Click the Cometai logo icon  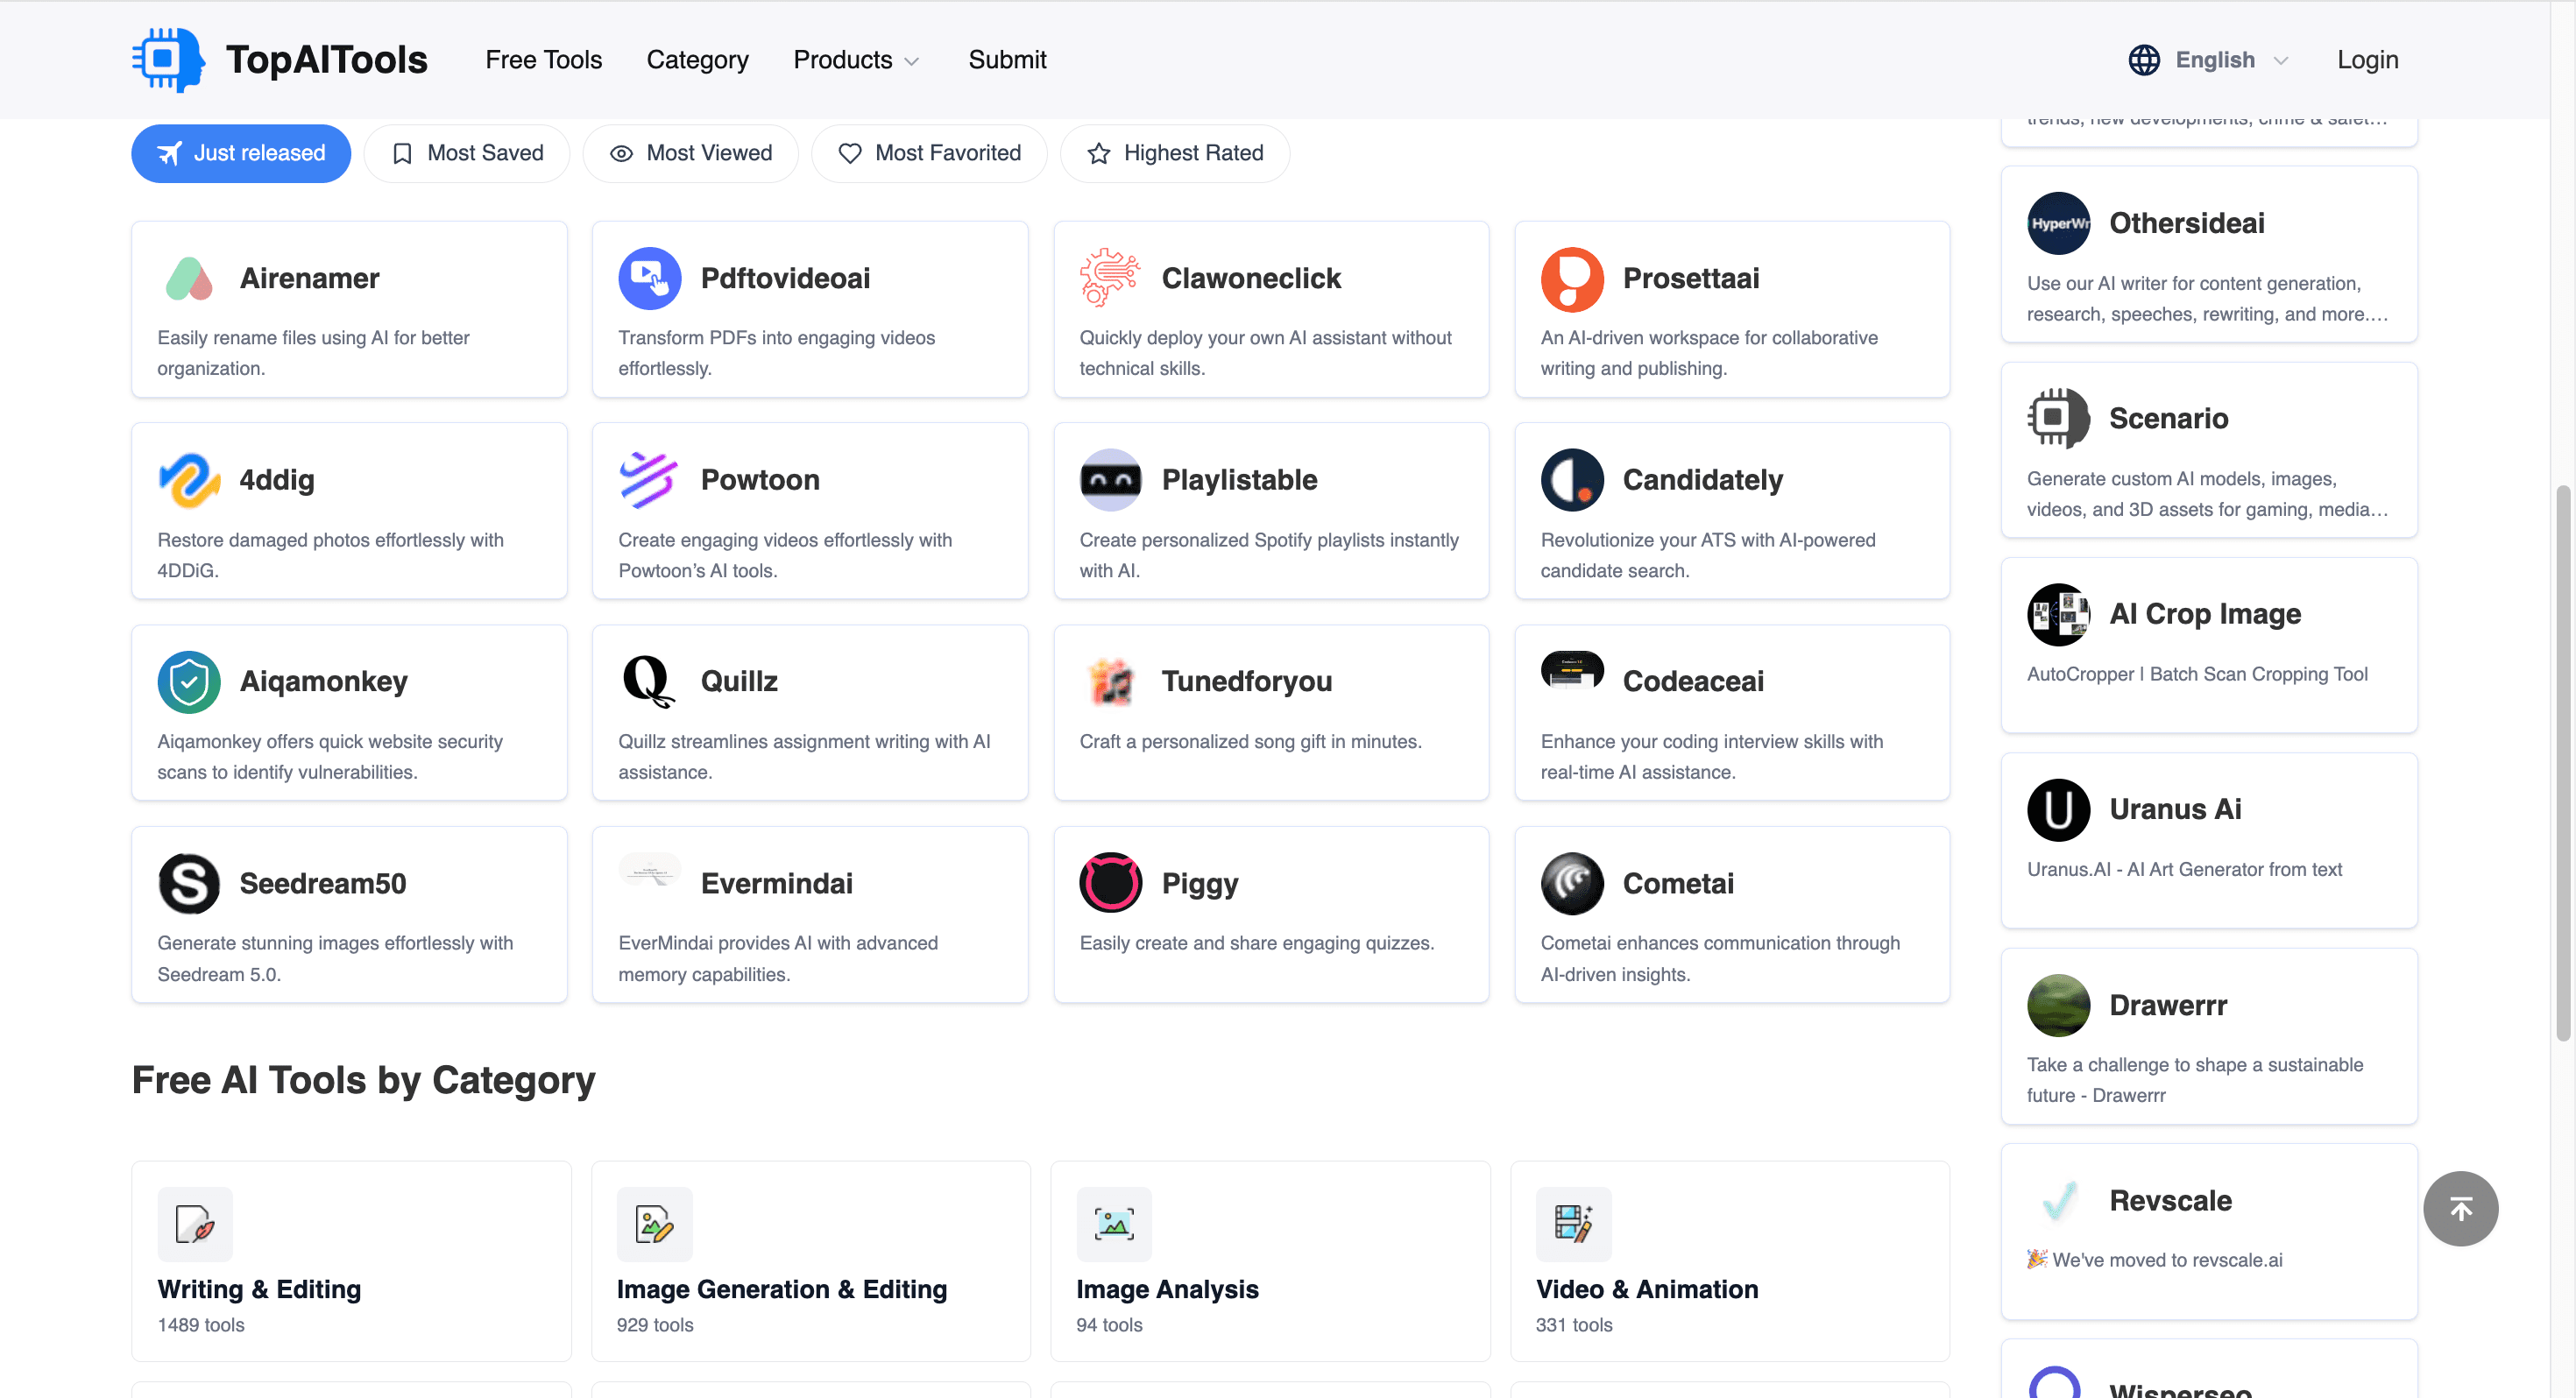pyautogui.click(x=1572, y=884)
